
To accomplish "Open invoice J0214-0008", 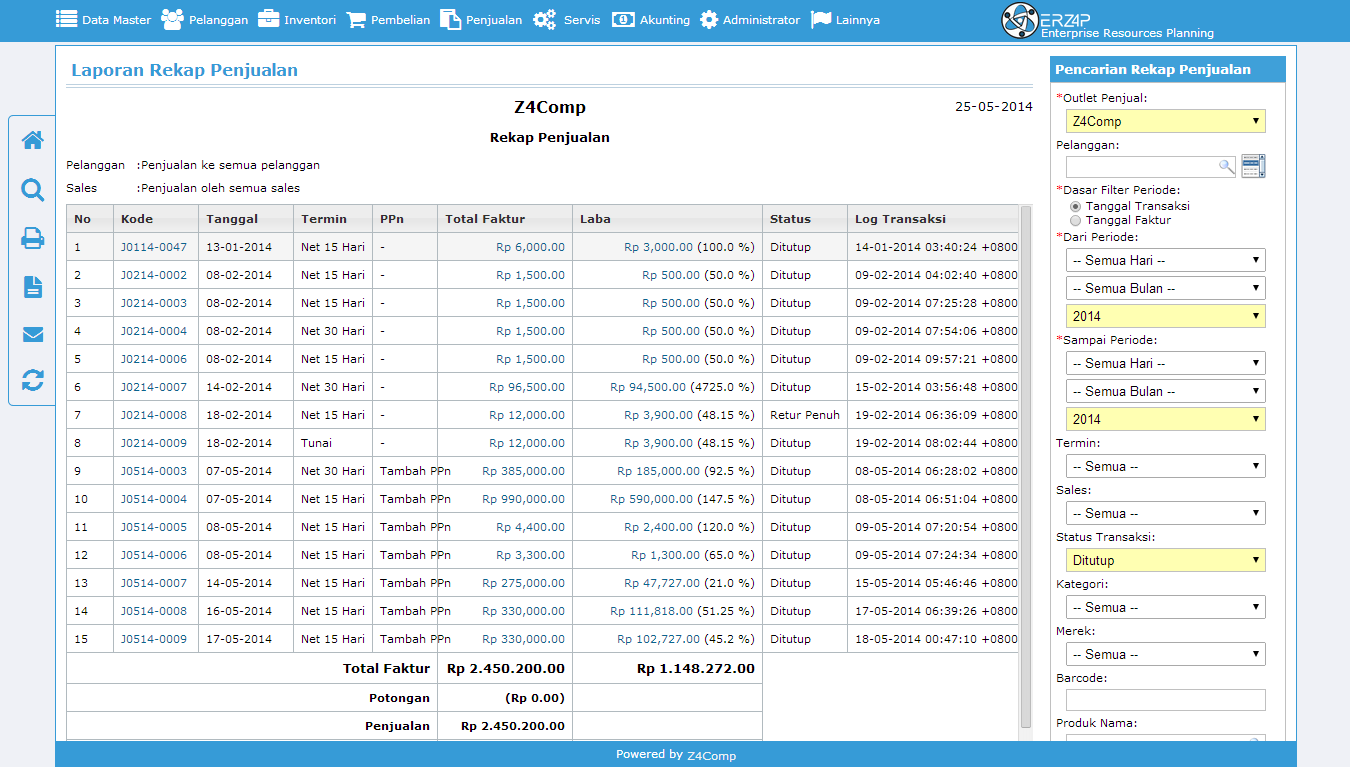I will (x=154, y=415).
